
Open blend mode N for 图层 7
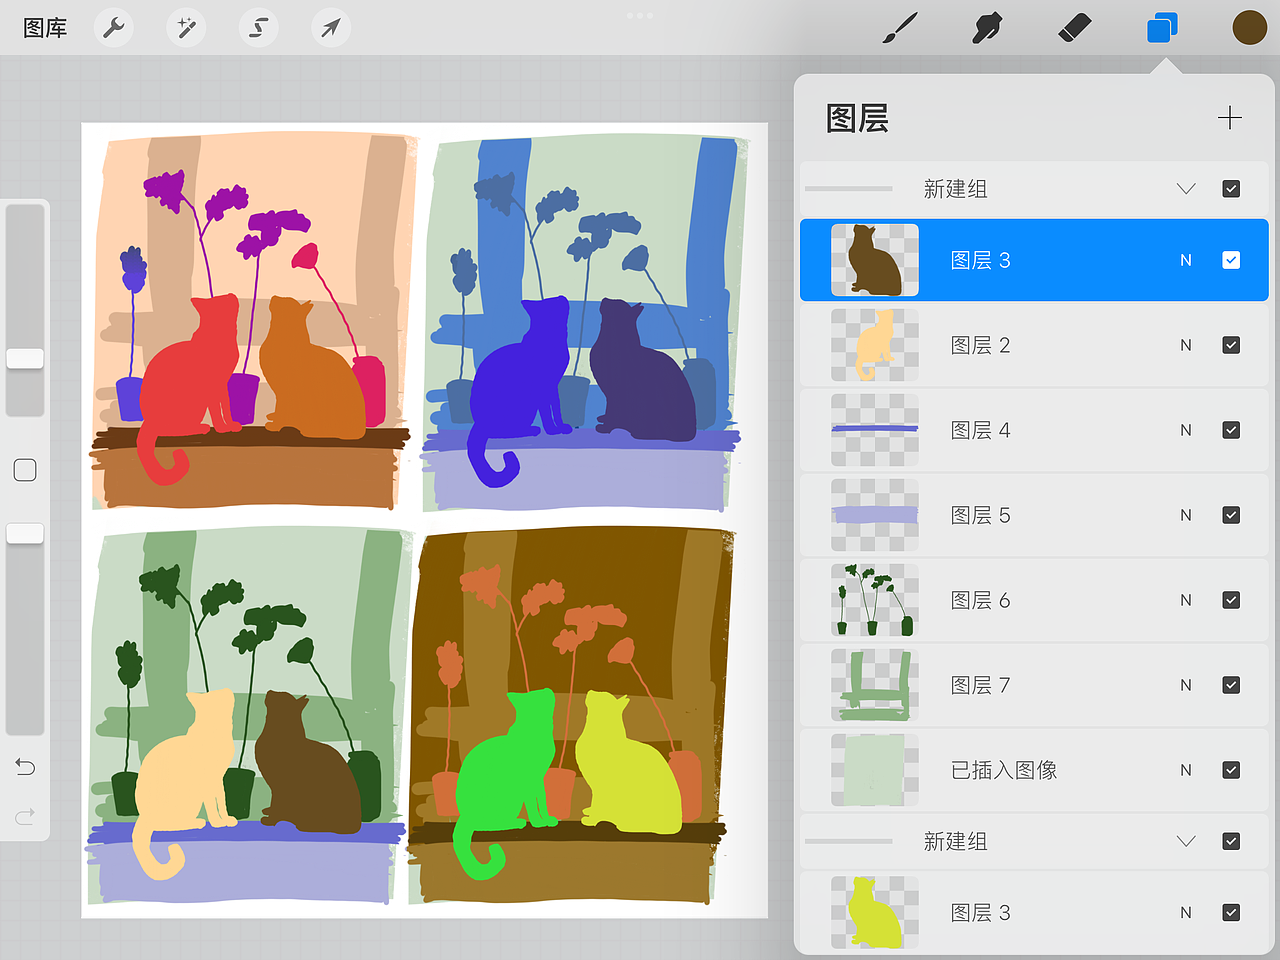click(1186, 685)
